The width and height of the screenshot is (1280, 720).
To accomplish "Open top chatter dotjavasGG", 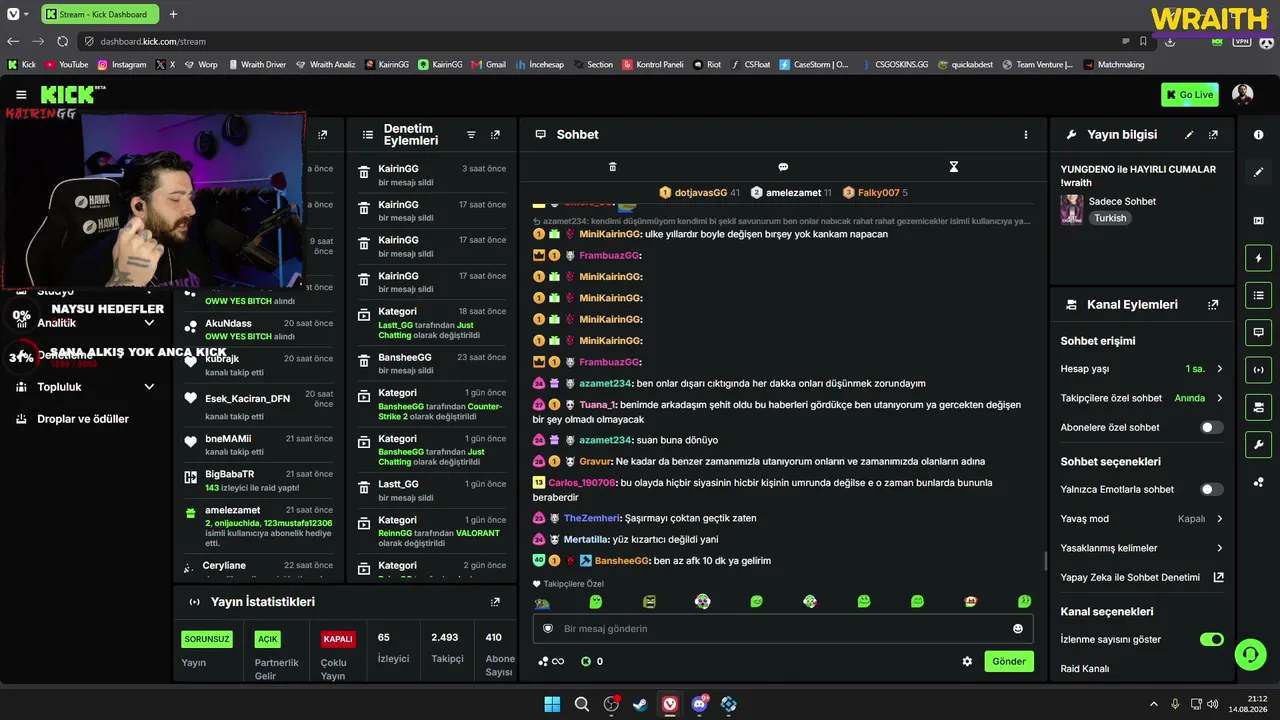I will tap(700, 193).
